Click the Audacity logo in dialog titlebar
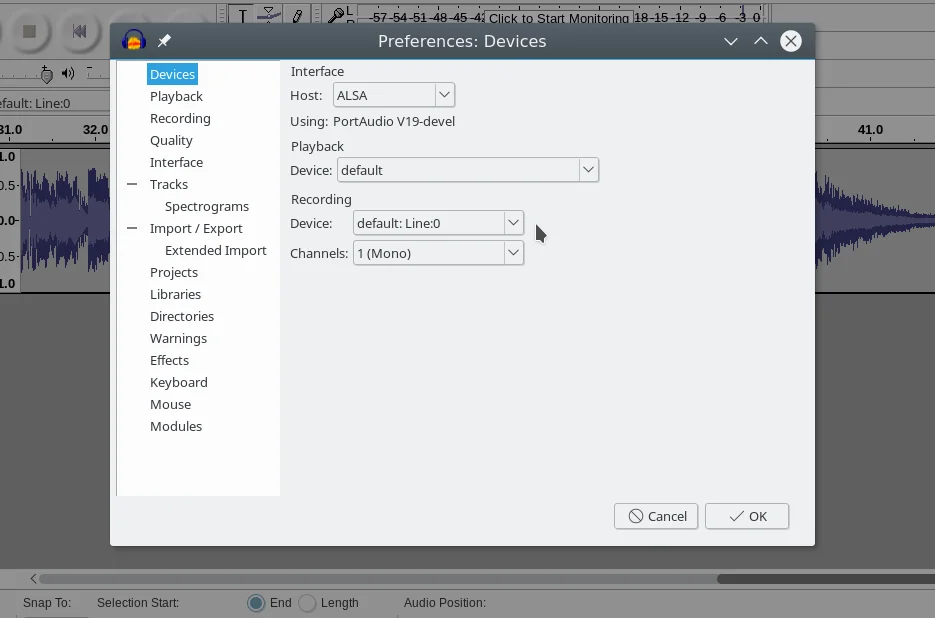This screenshot has height=618, width=935. pyautogui.click(x=134, y=41)
